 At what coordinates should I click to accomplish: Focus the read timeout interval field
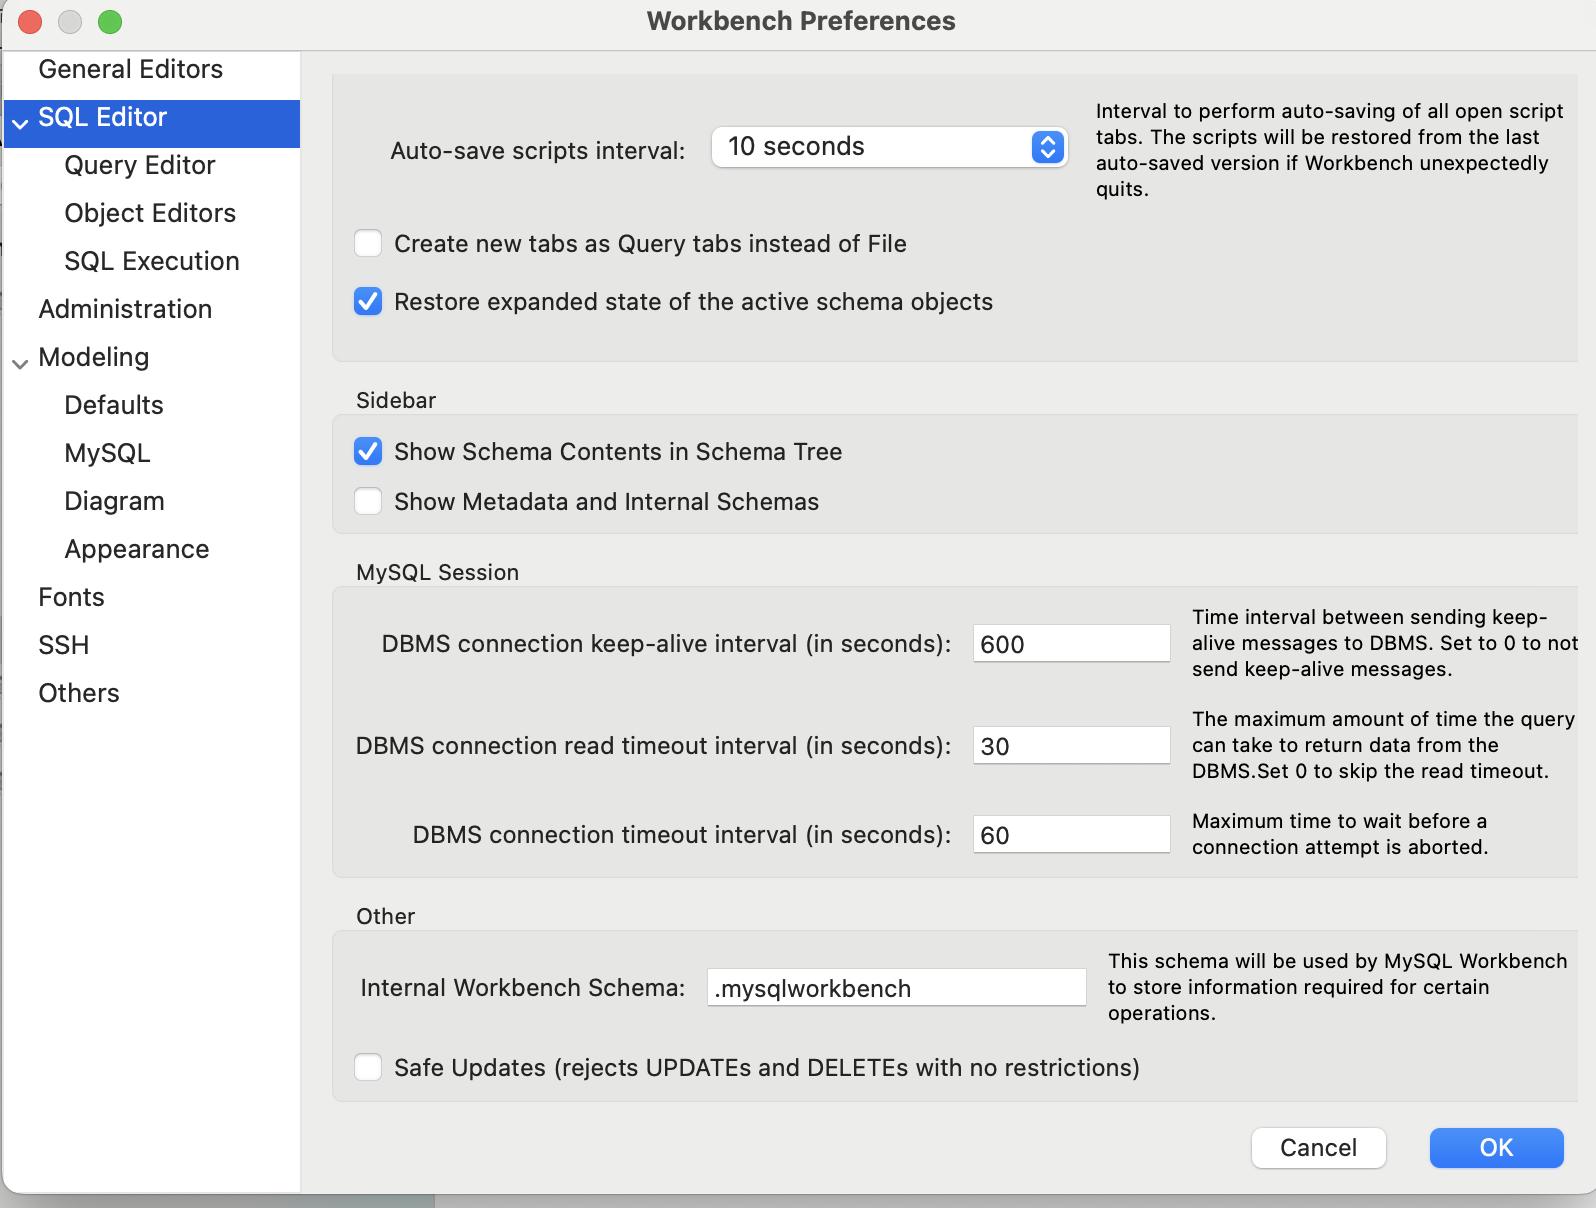pos(1071,745)
